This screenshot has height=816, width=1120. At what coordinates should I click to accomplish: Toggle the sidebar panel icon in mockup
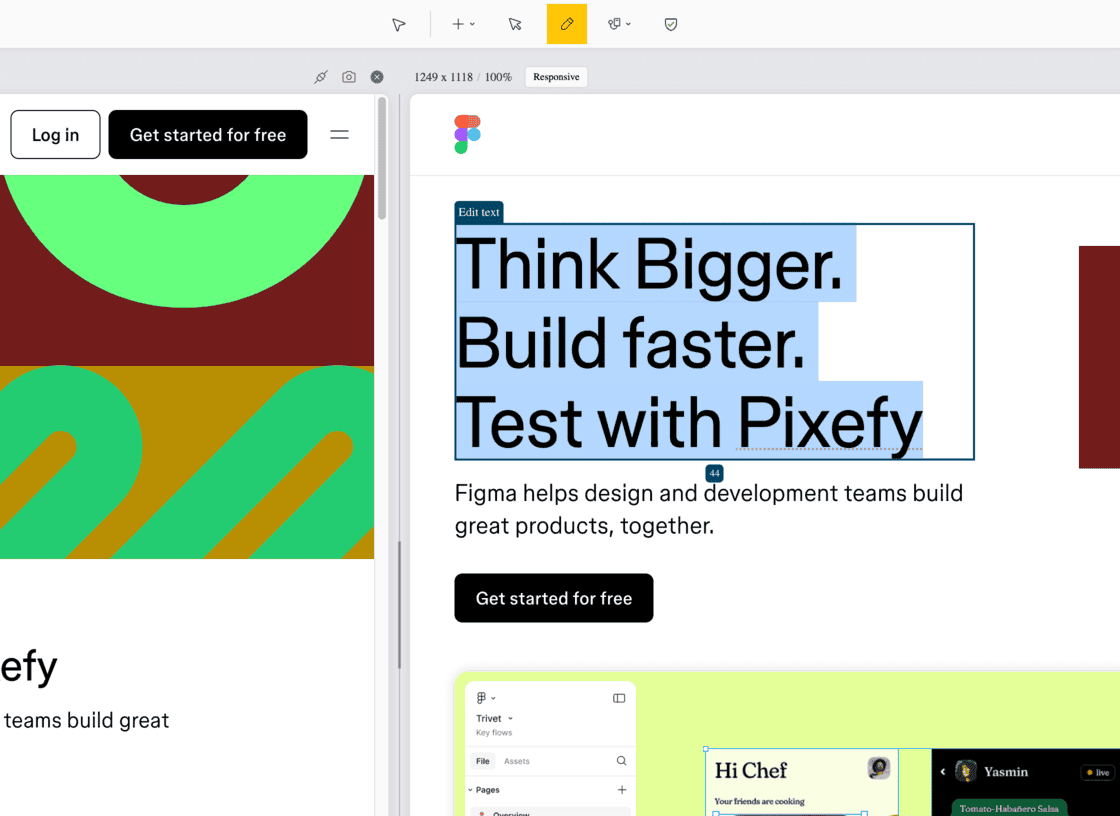[x=619, y=698]
